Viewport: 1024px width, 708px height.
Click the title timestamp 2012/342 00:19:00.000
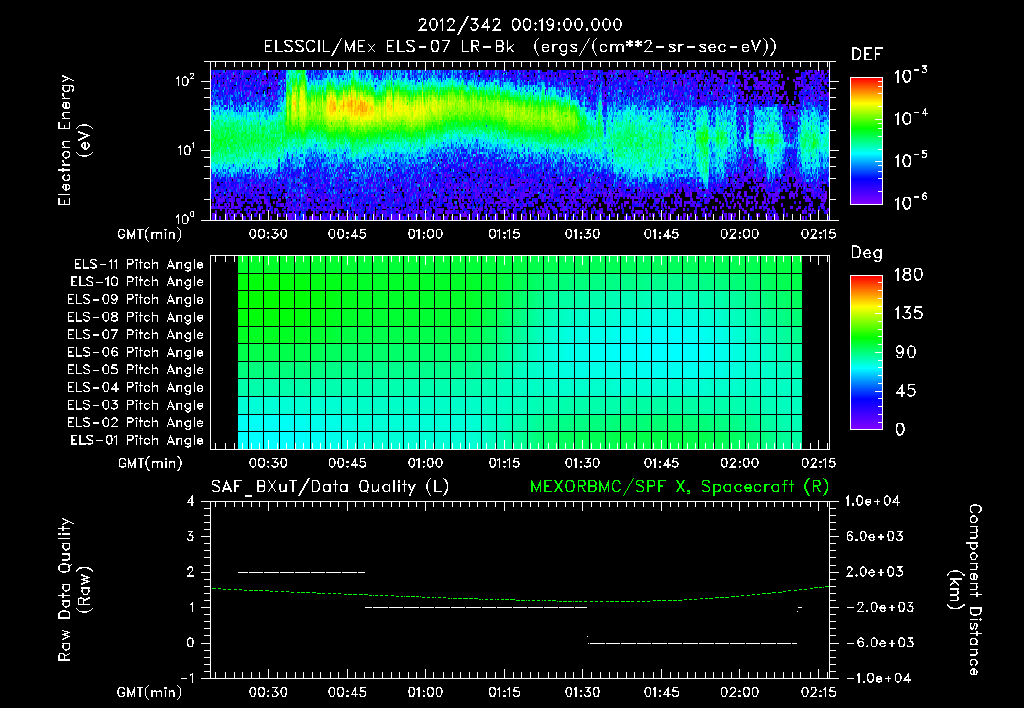point(520,25)
